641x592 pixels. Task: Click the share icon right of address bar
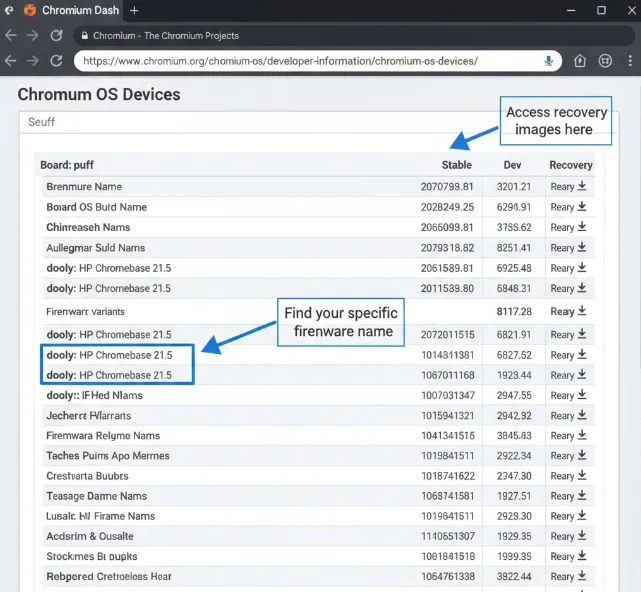coord(580,61)
